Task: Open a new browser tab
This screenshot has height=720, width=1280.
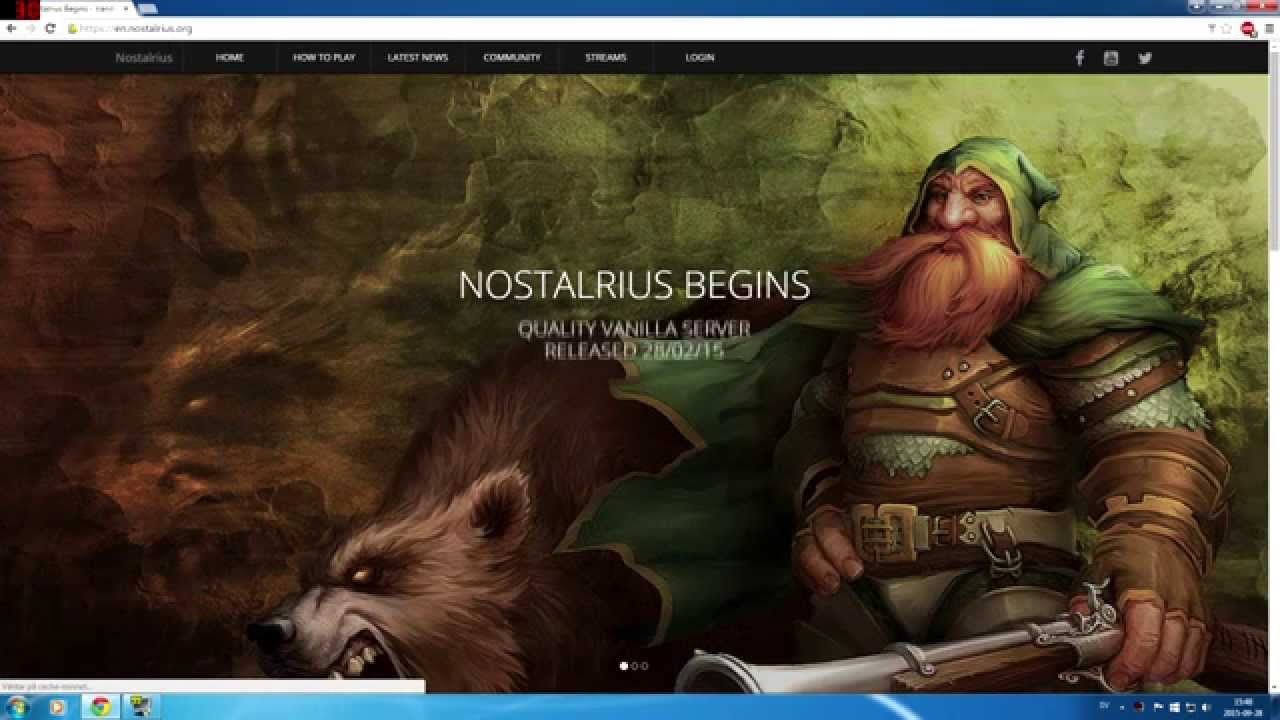Action: 147,9
